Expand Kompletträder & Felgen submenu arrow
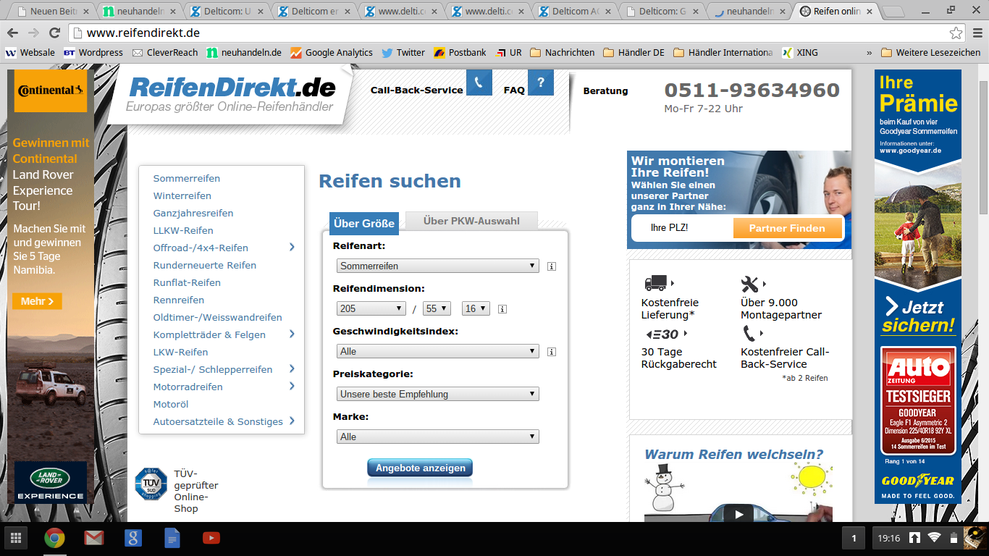Viewport: 989px width, 556px height. pyautogui.click(x=292, y=334)
